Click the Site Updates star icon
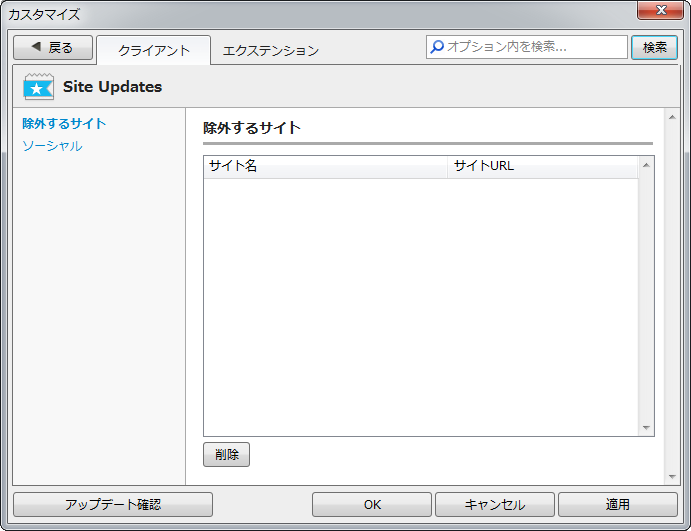Image resolution: width=691 pixels, height=531 pixels. coord(38,87)
